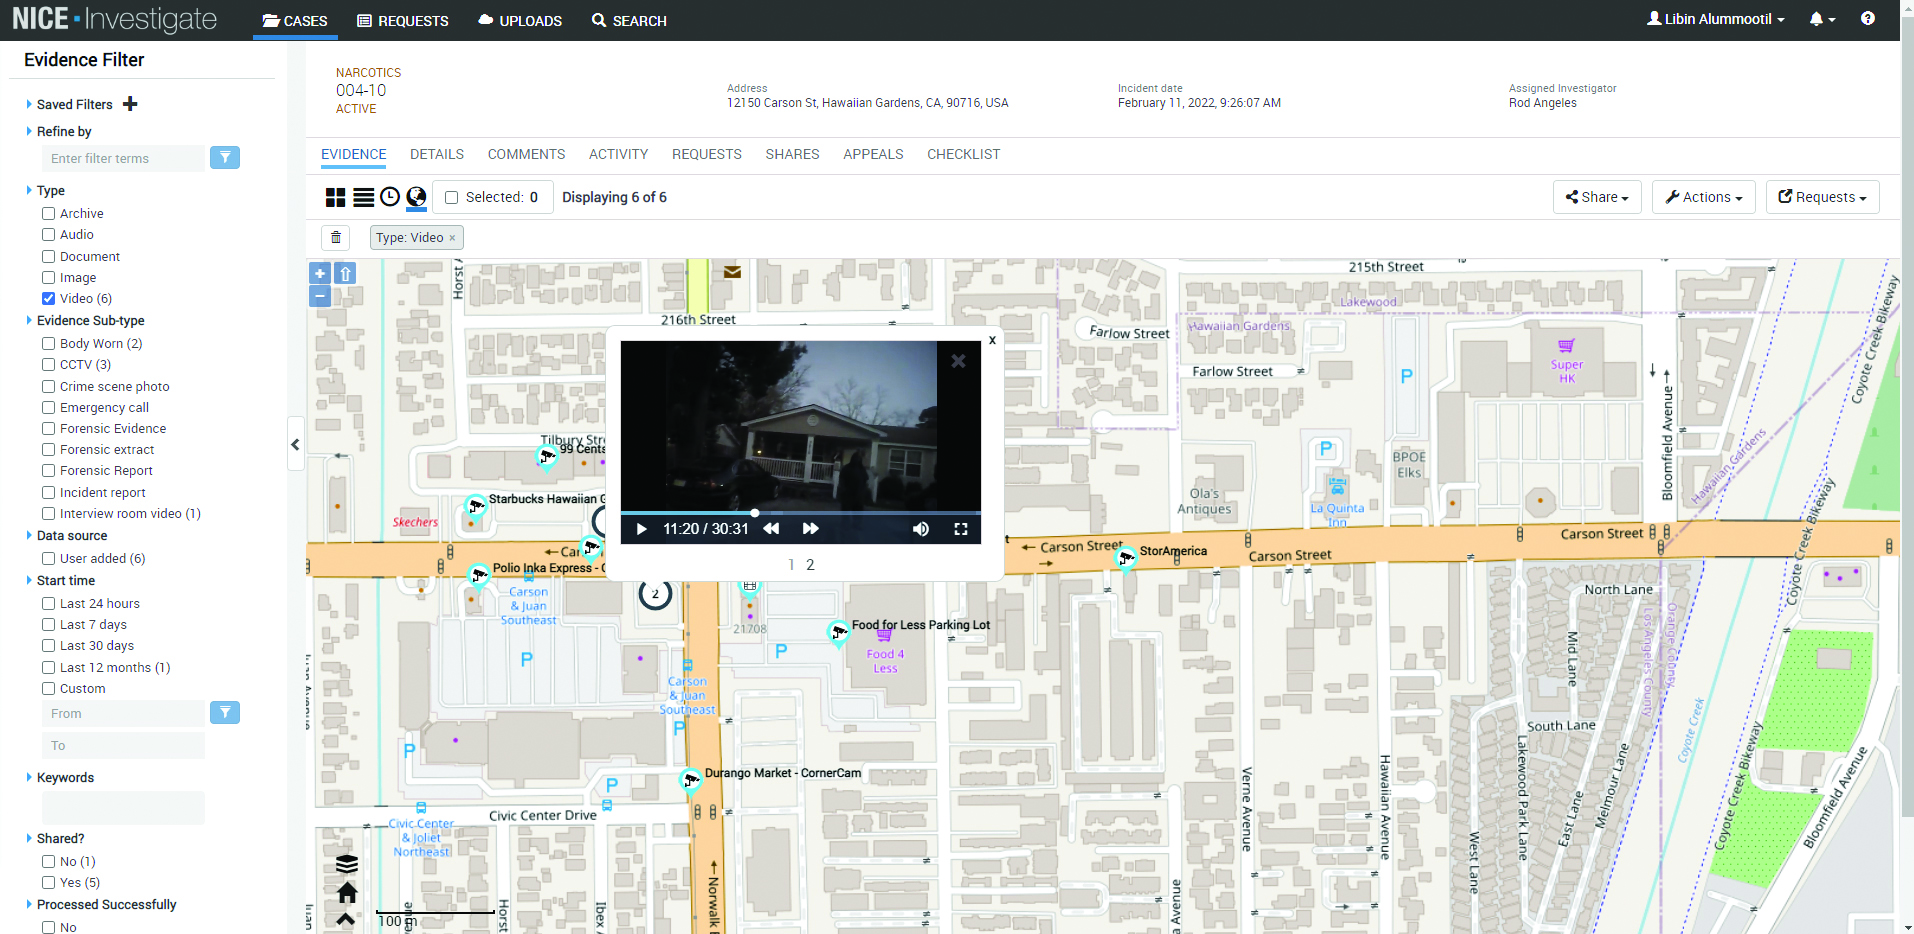Switch to the COMMENTS tab
1914x934 pixels.
point(526,154)
